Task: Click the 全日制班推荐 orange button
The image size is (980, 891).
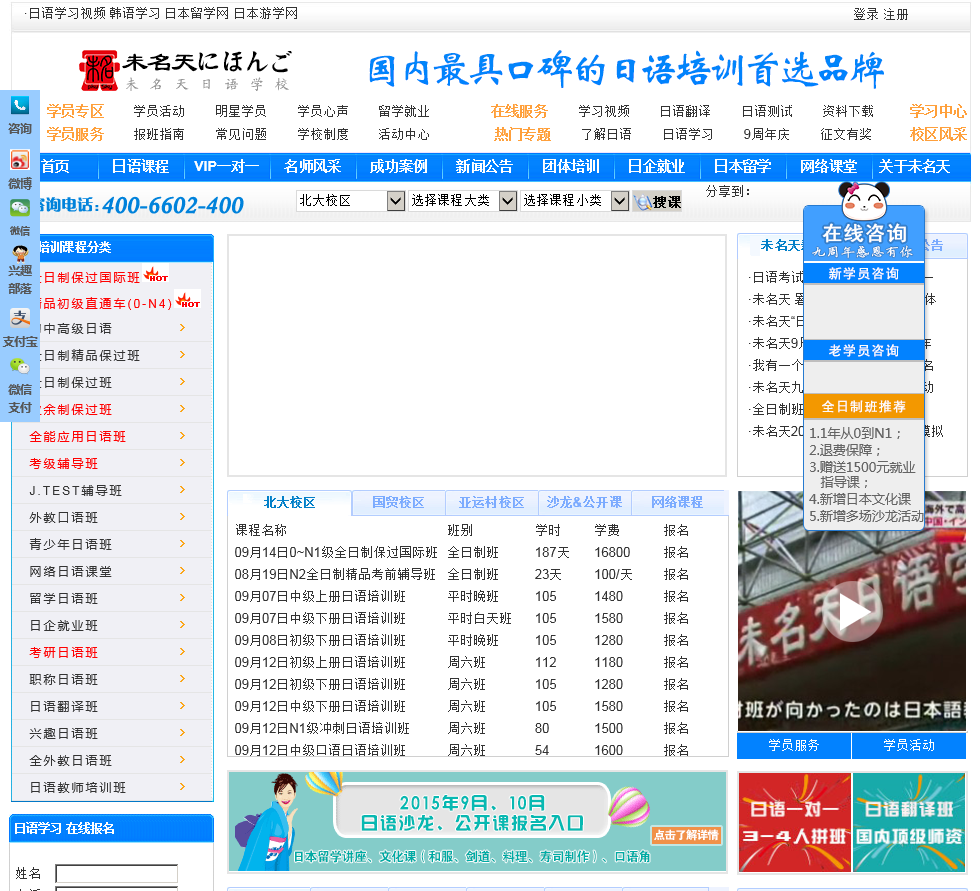Action: point(864,407)
